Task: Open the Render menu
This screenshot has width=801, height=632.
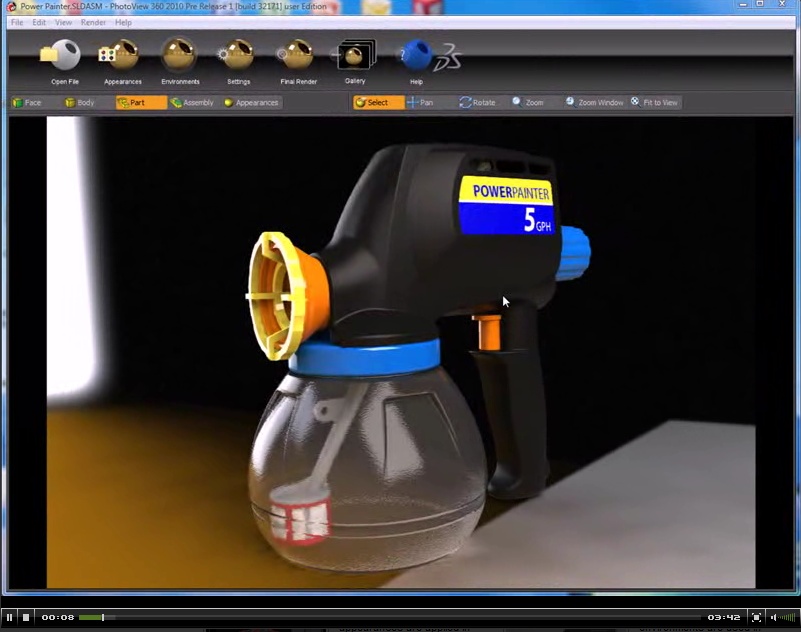Action: [x=93, y=22]
